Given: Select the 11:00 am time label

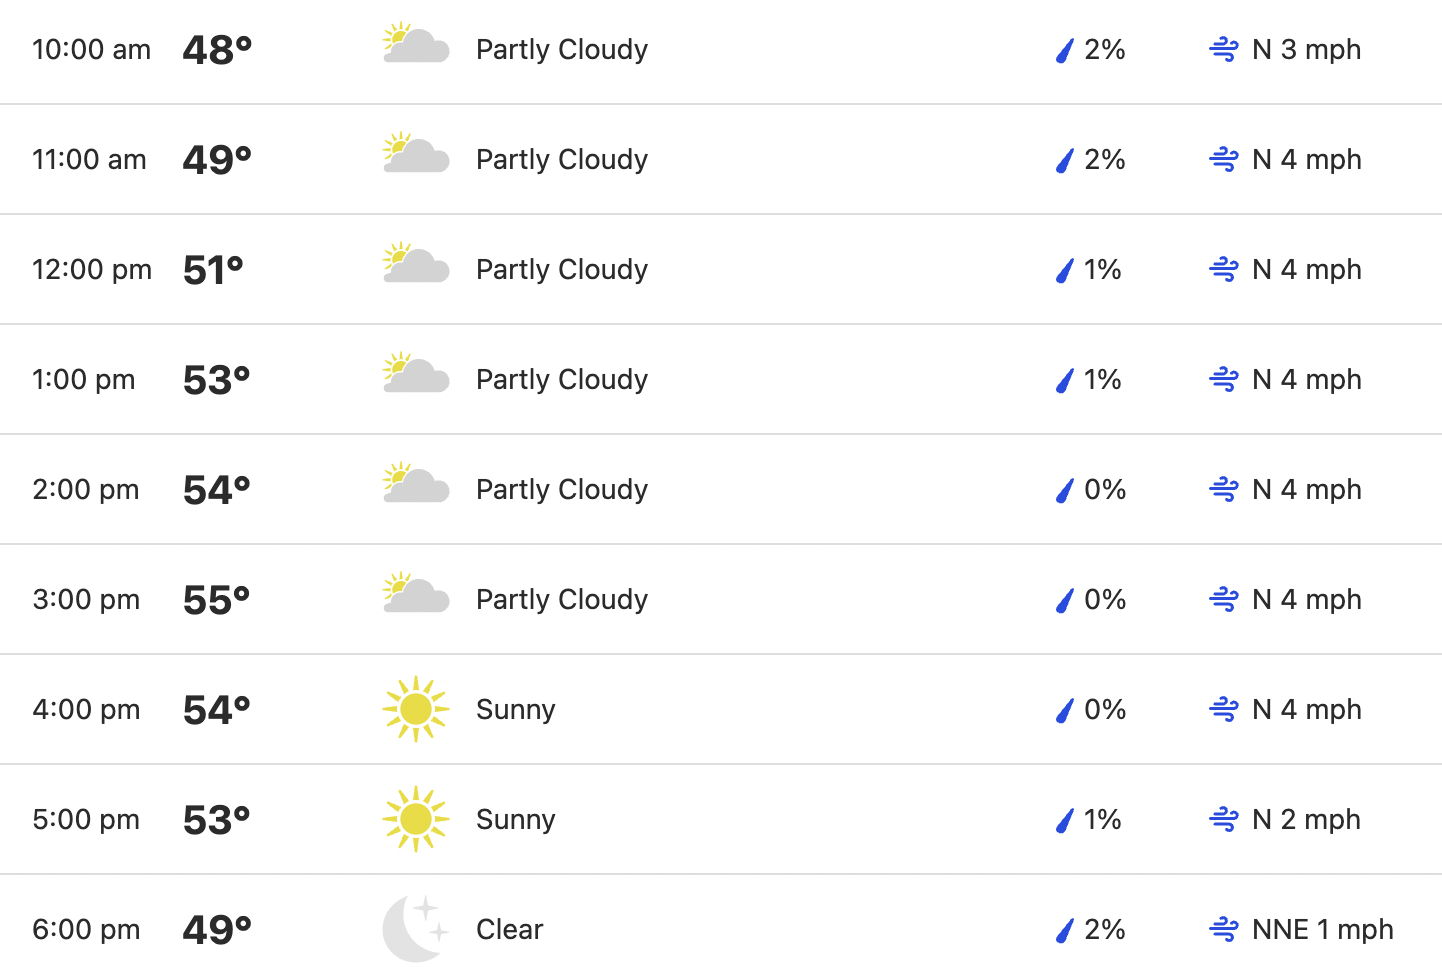Looking at the screenshot, I should click(89, 159).
